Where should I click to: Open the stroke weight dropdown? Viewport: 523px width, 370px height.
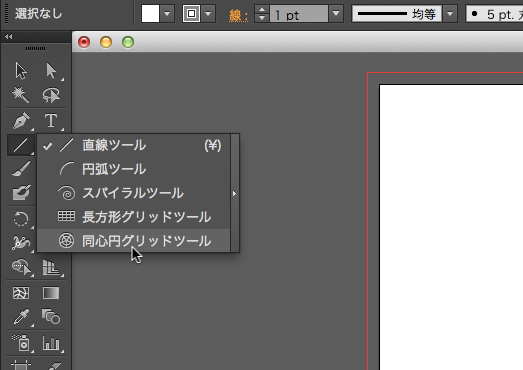pos(336,14)
